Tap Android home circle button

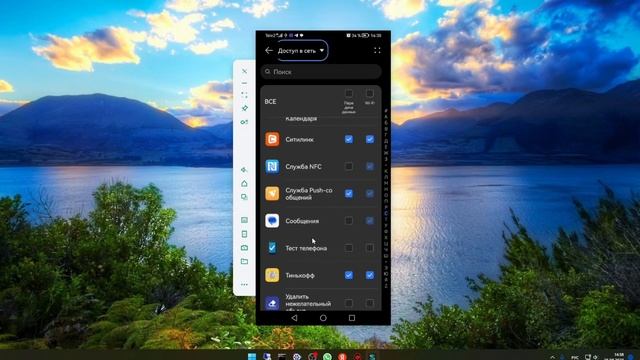click(x=323, y=318)
